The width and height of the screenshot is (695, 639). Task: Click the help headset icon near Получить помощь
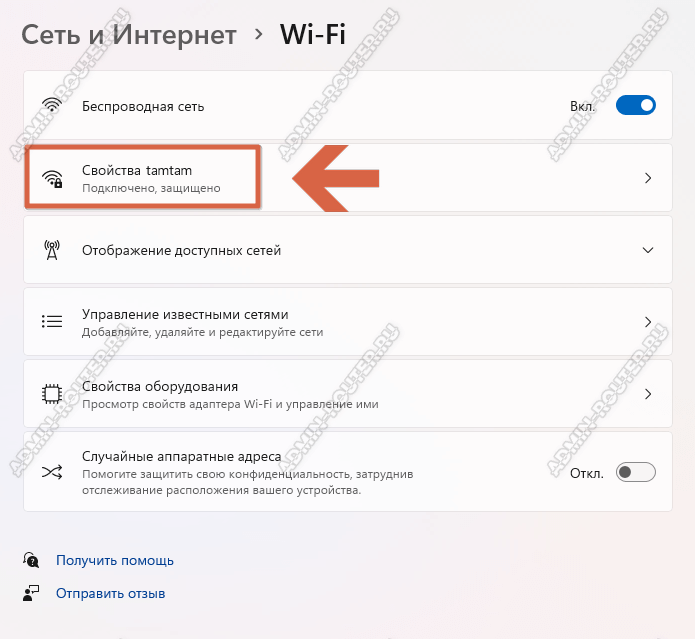point(31,560)
